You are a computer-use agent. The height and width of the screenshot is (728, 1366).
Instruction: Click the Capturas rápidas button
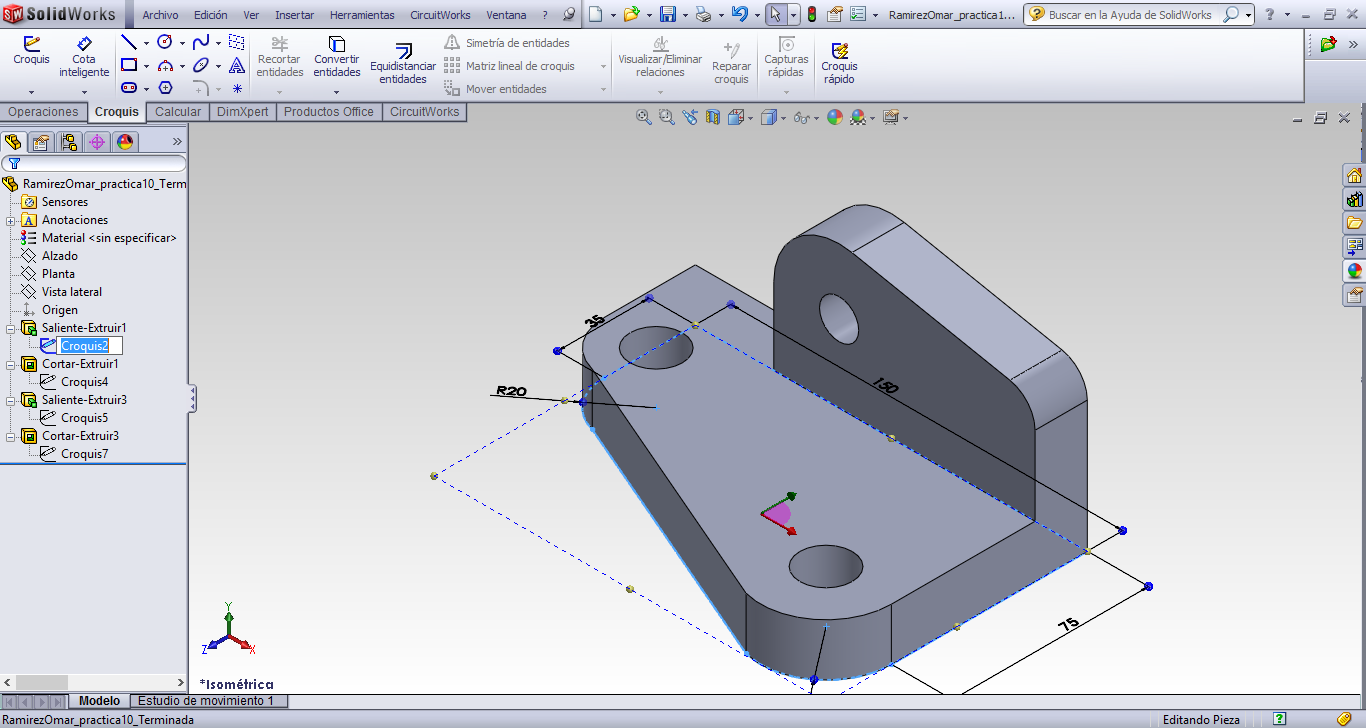coord(786,62)
